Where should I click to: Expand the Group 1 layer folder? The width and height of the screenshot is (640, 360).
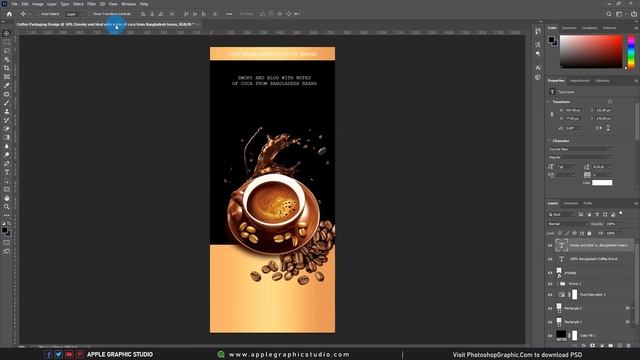tap(557, 284)
